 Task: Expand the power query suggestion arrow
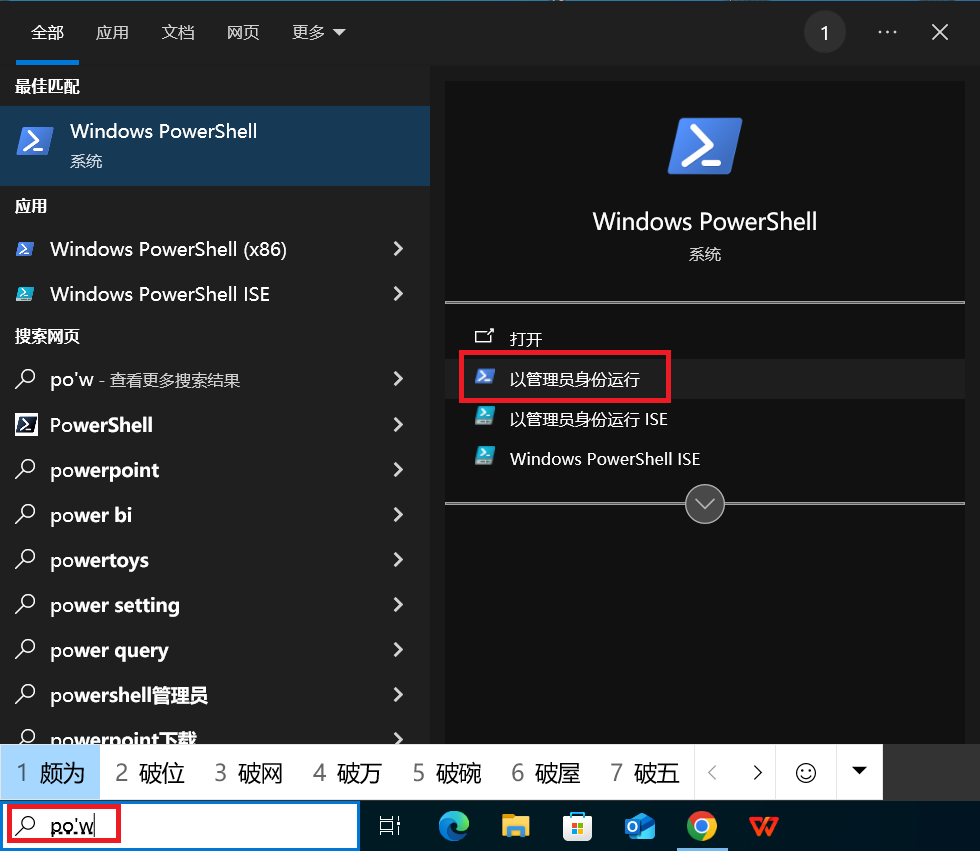click(x=398, y=650)
